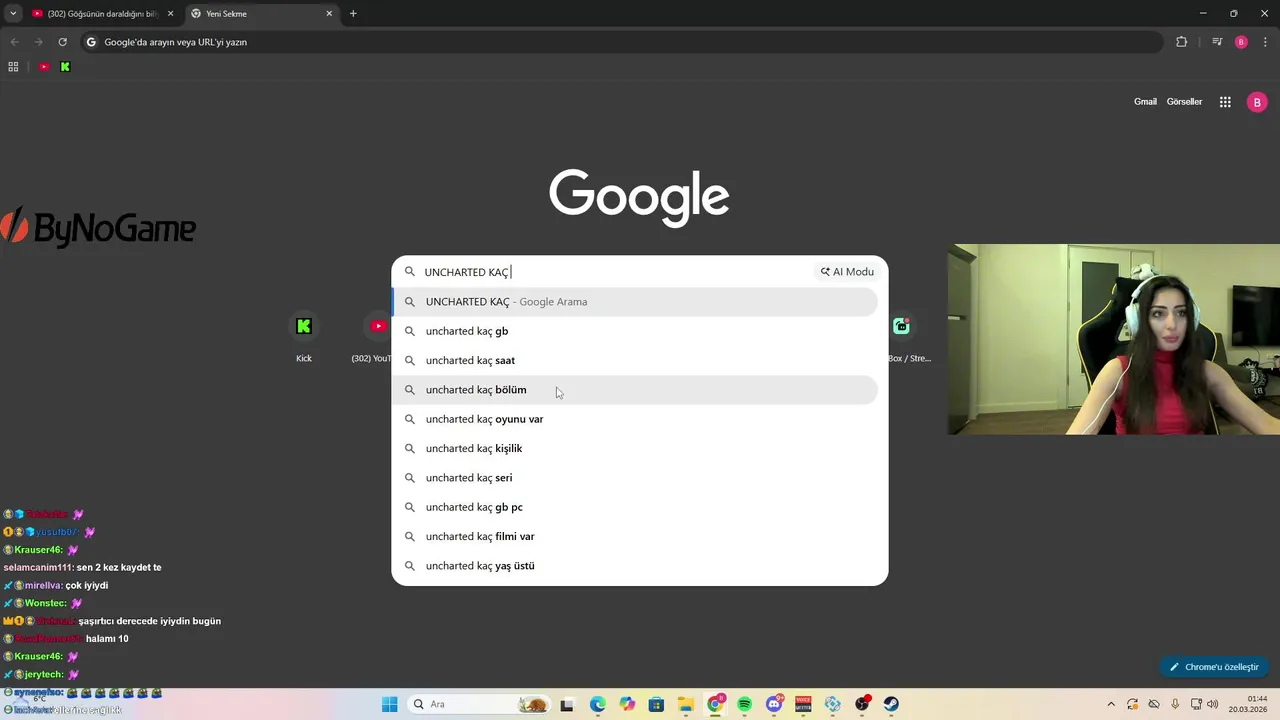
Task: Close the Yeni Sekme tab
Action: point(329,14)
